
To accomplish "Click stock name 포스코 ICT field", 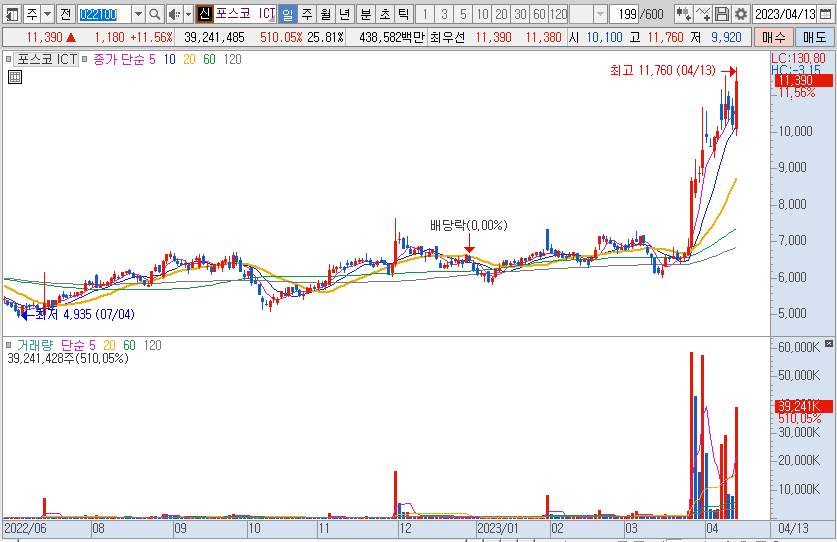I will coord(245,14).
